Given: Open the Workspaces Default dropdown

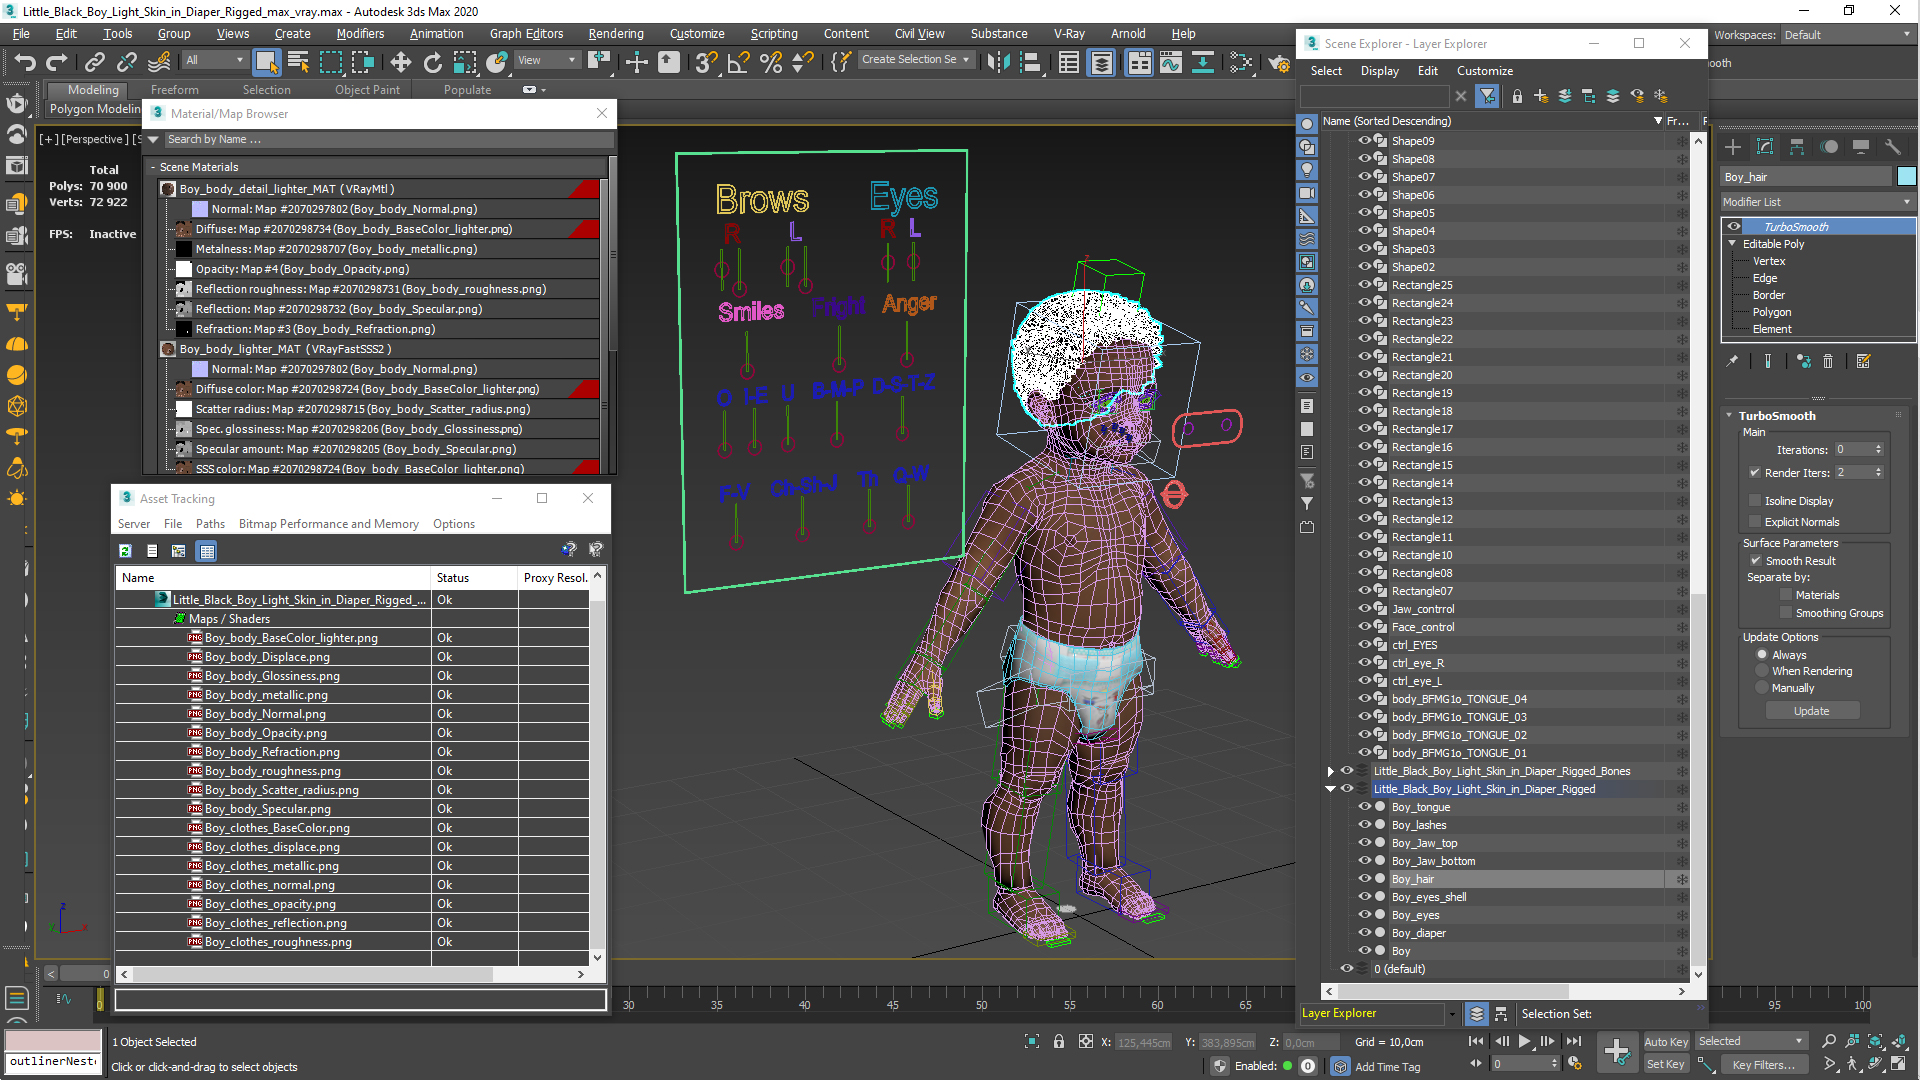Looking at the screenshot, I should [1847, 35].
